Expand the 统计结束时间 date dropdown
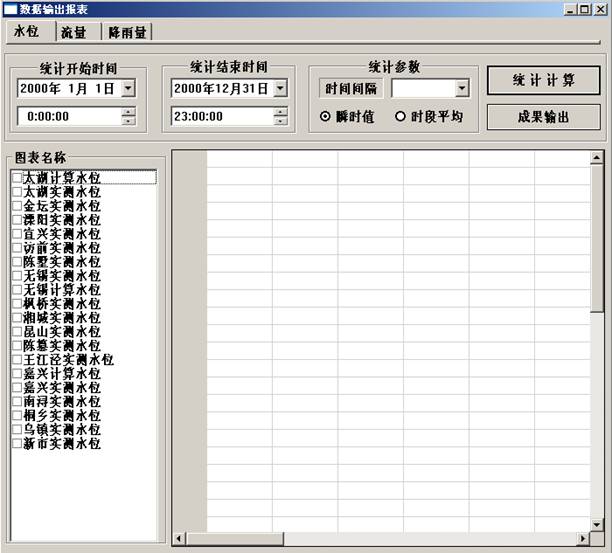The height and width of the screenshot is (553, 612). coord(280,88)
